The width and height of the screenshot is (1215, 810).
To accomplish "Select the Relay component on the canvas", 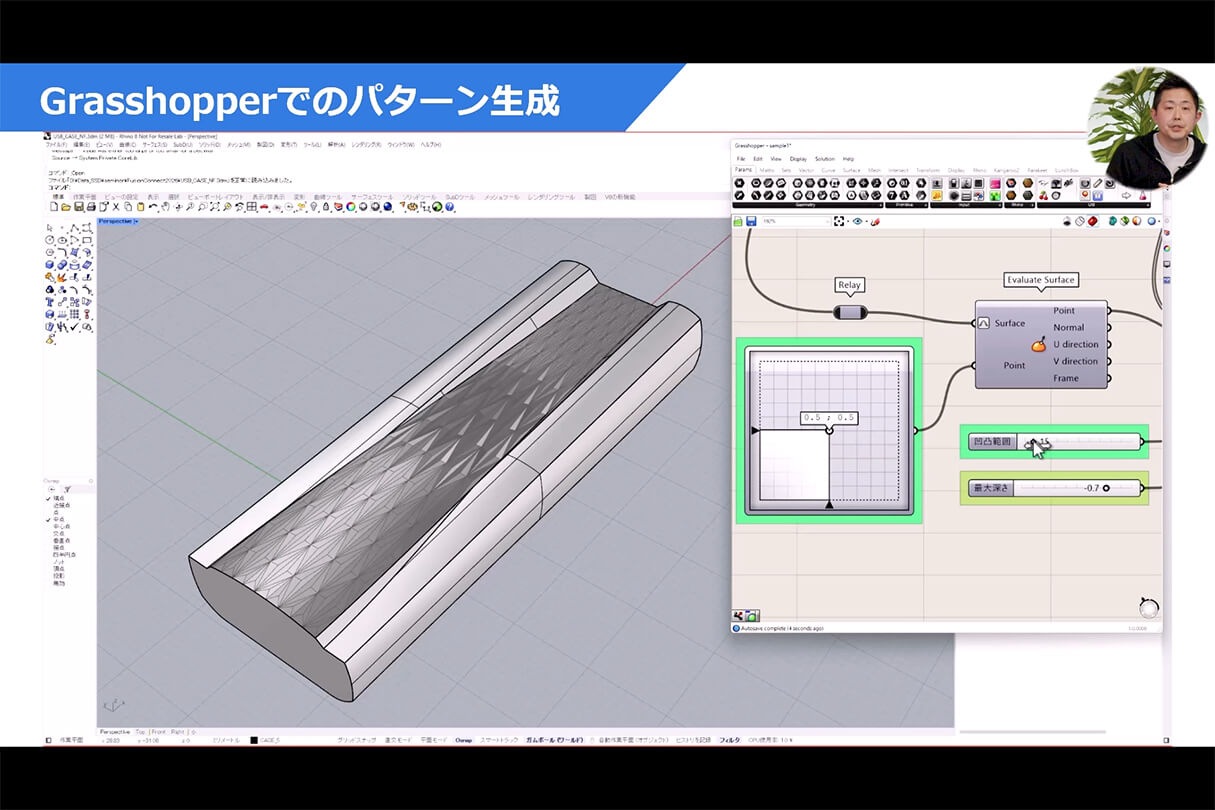I will pos(849,313).
